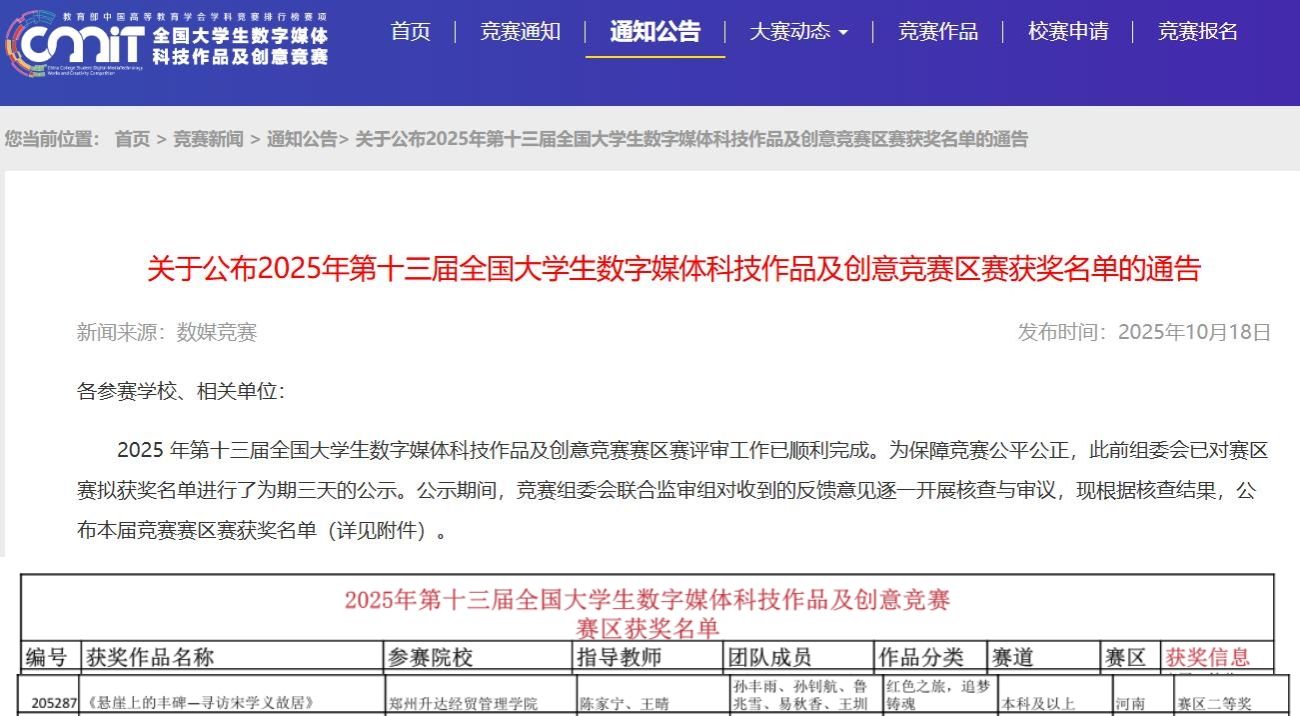The image size is (1300, 716).
Task: Click the 团队成员 column header
Action: [x=770, y=657]
